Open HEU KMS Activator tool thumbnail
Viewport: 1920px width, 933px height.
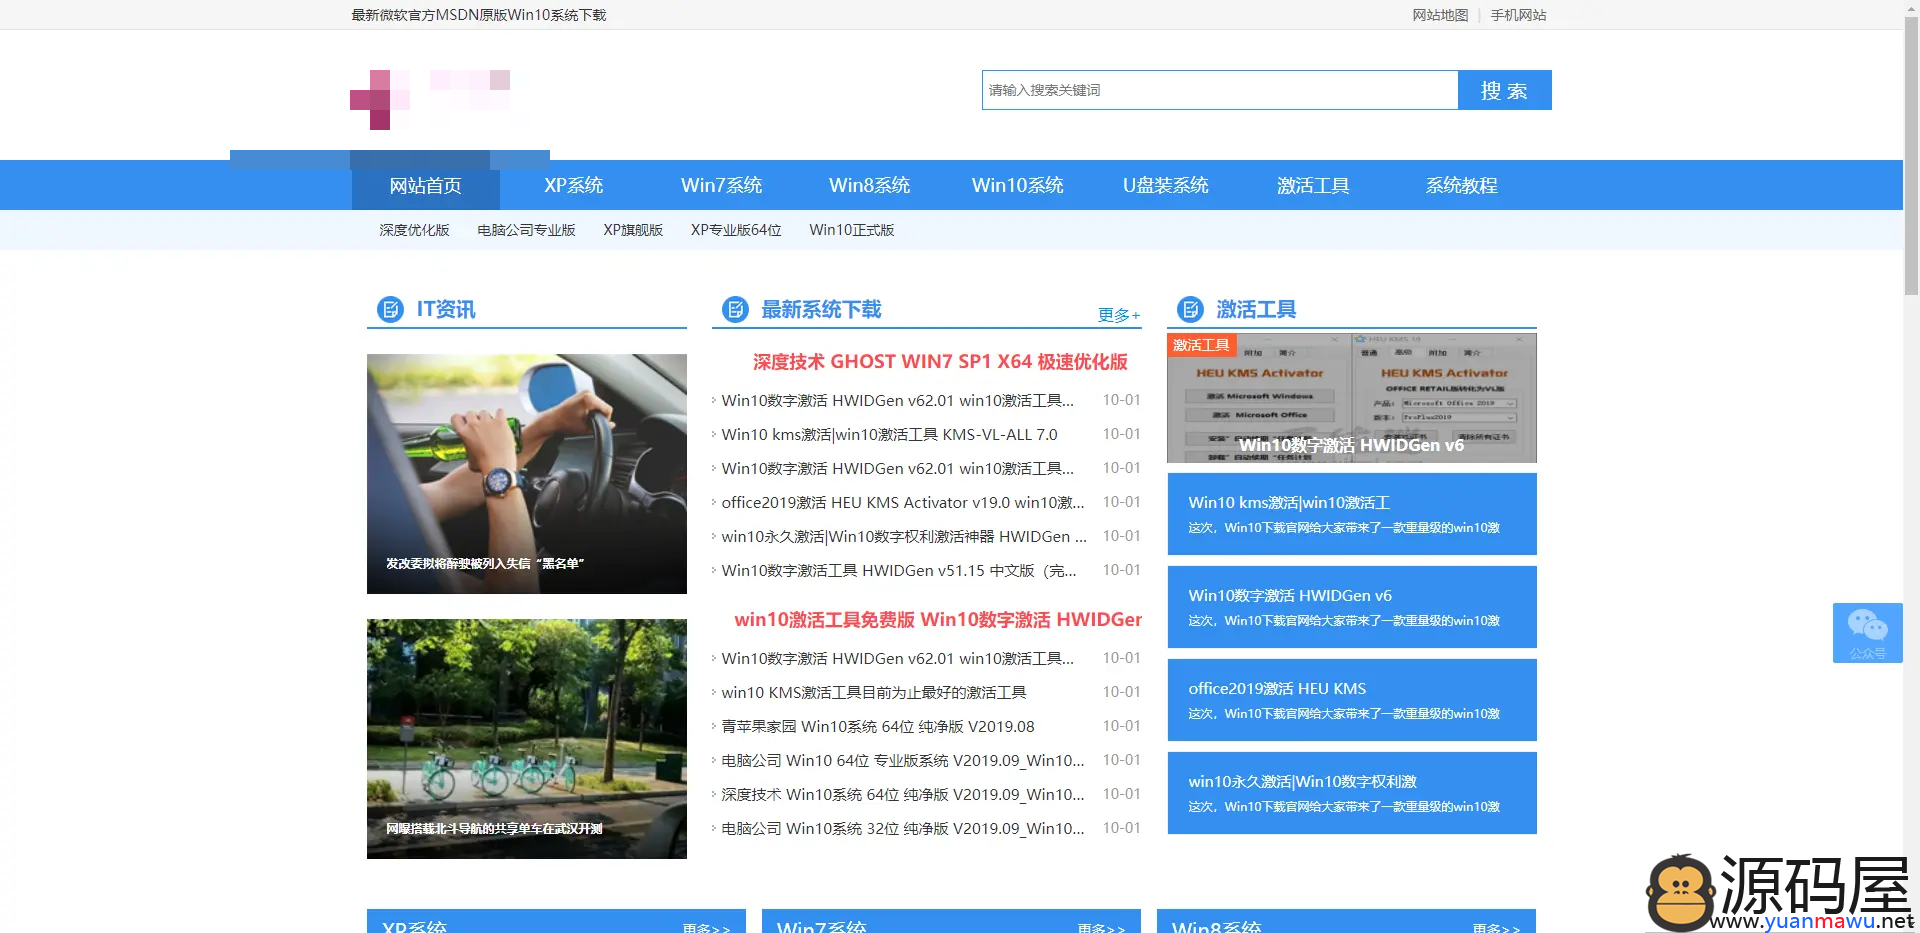point(1352,398)
